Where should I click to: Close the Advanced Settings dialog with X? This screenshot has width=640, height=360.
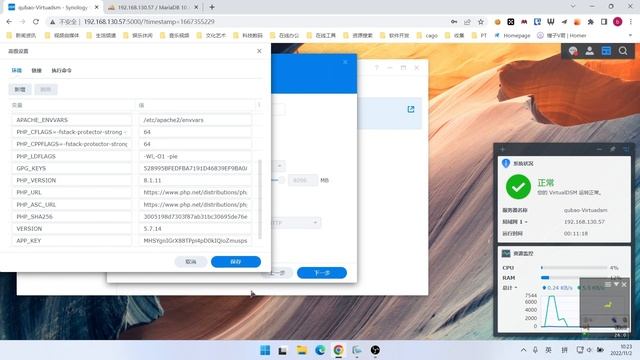pos(259,51)
